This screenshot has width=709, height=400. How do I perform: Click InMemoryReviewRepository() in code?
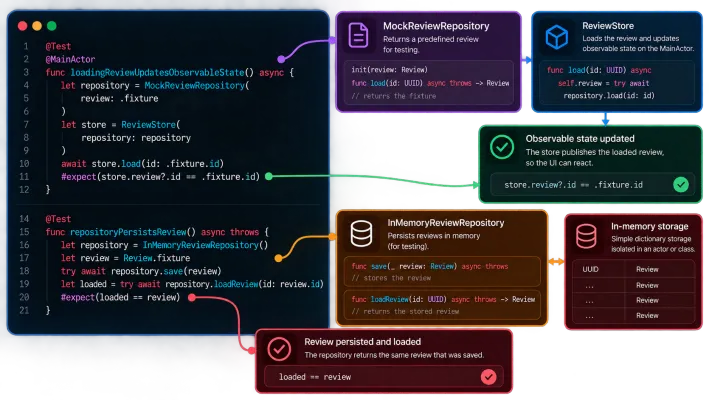(205, 245)
